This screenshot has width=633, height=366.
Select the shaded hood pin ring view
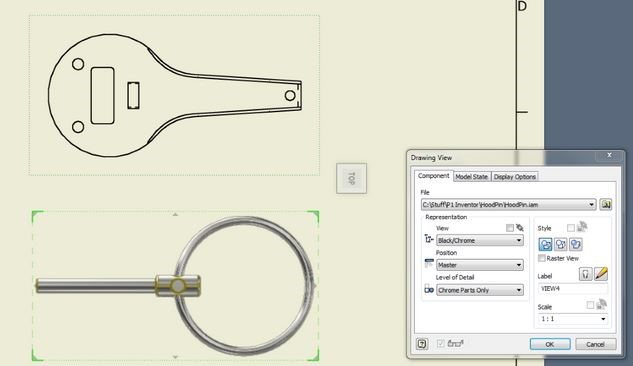click(175, 285)
